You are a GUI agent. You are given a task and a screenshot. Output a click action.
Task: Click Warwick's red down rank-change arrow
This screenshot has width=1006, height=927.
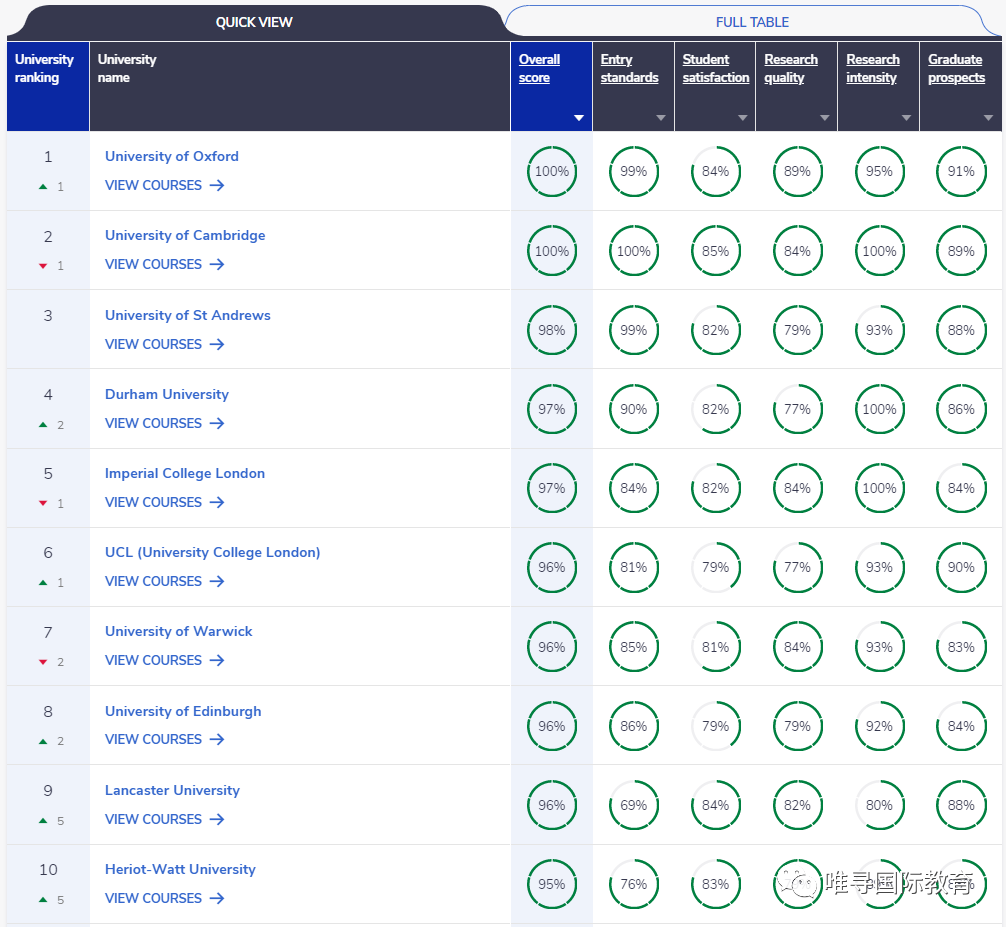(x=43, y=661)
